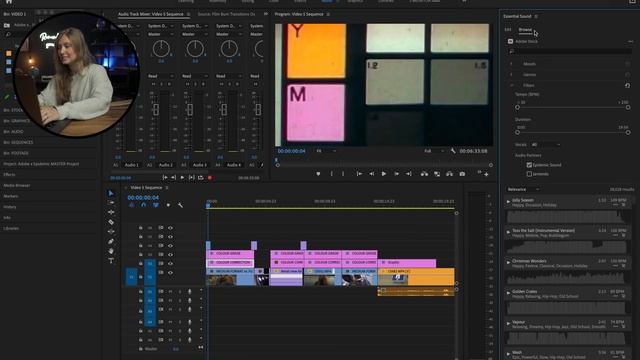Go to Out point in Program monitor
Image resolution: width=640 pixels, height=360 pixels.
(x=409, y=174)
